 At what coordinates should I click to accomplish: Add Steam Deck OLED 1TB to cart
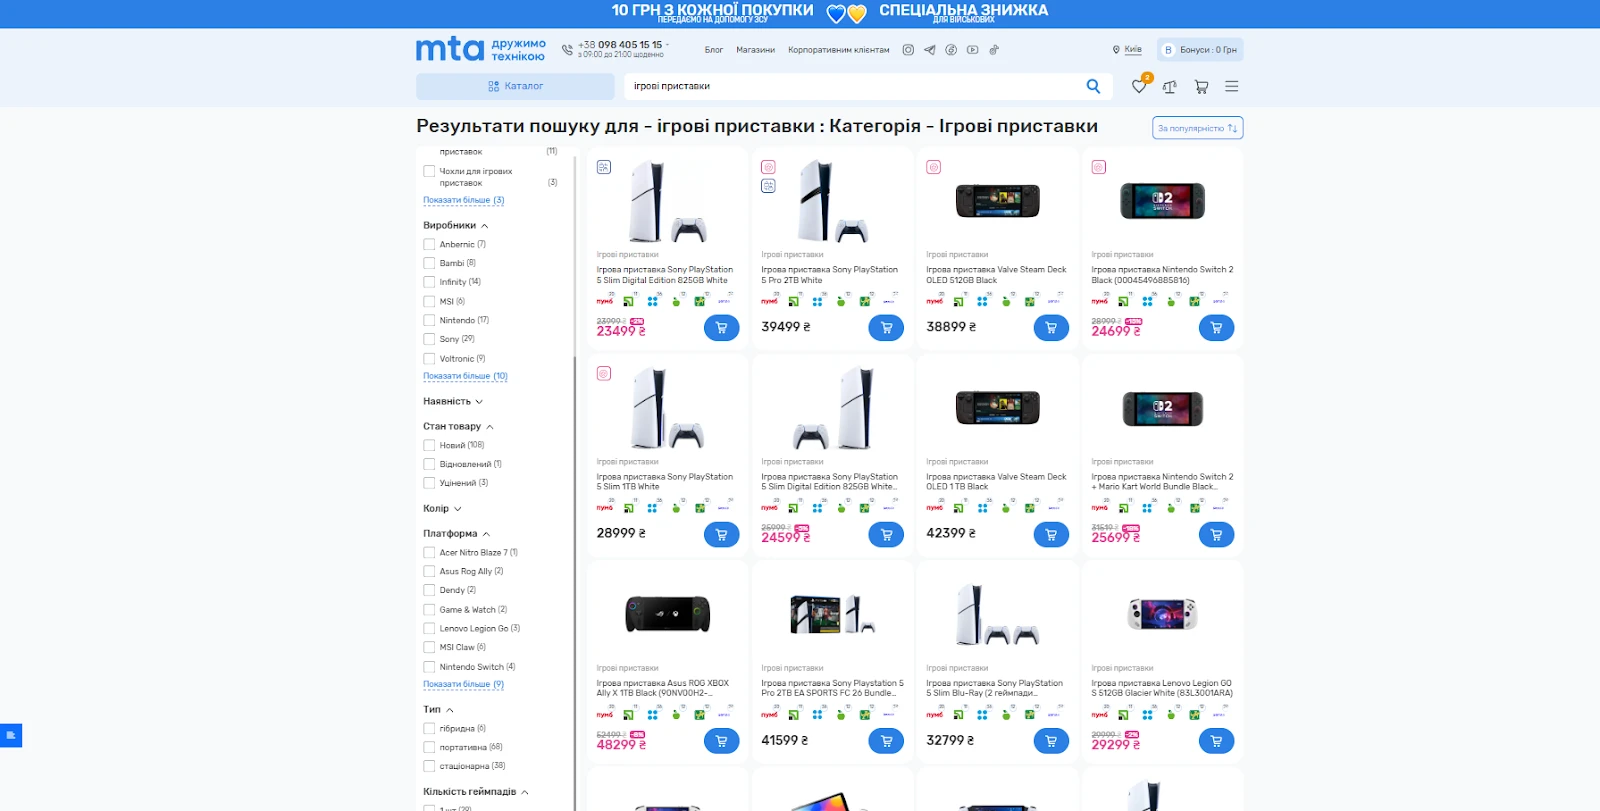1051,535
